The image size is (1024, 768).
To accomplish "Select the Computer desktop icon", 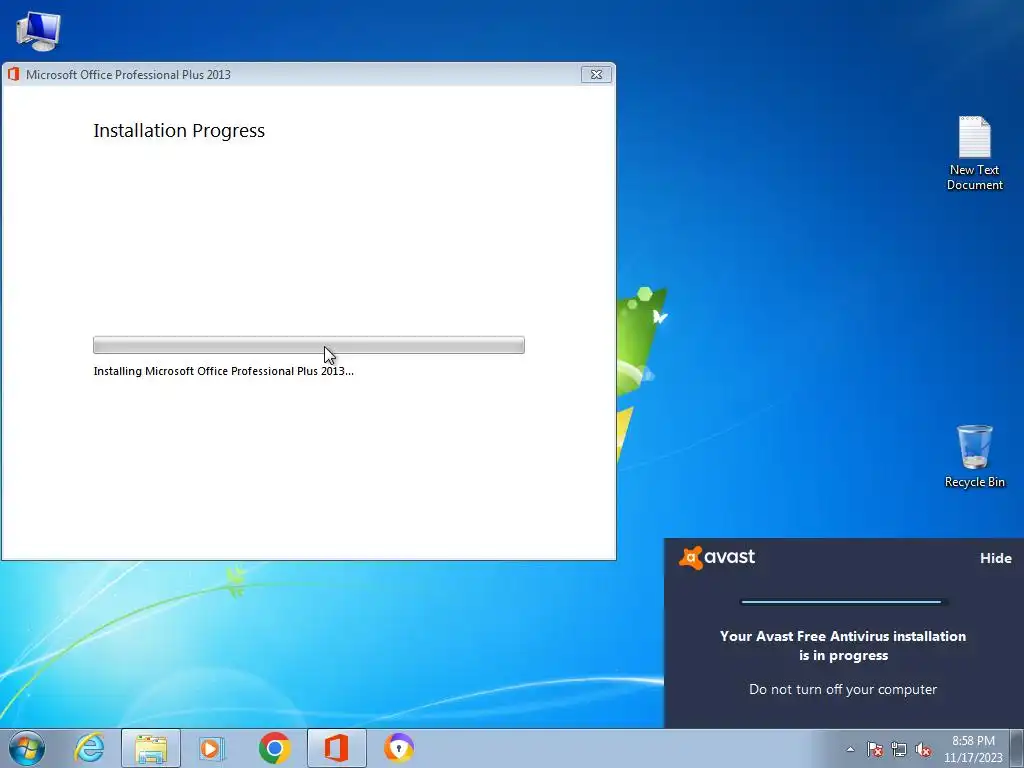I will [38, 31].
